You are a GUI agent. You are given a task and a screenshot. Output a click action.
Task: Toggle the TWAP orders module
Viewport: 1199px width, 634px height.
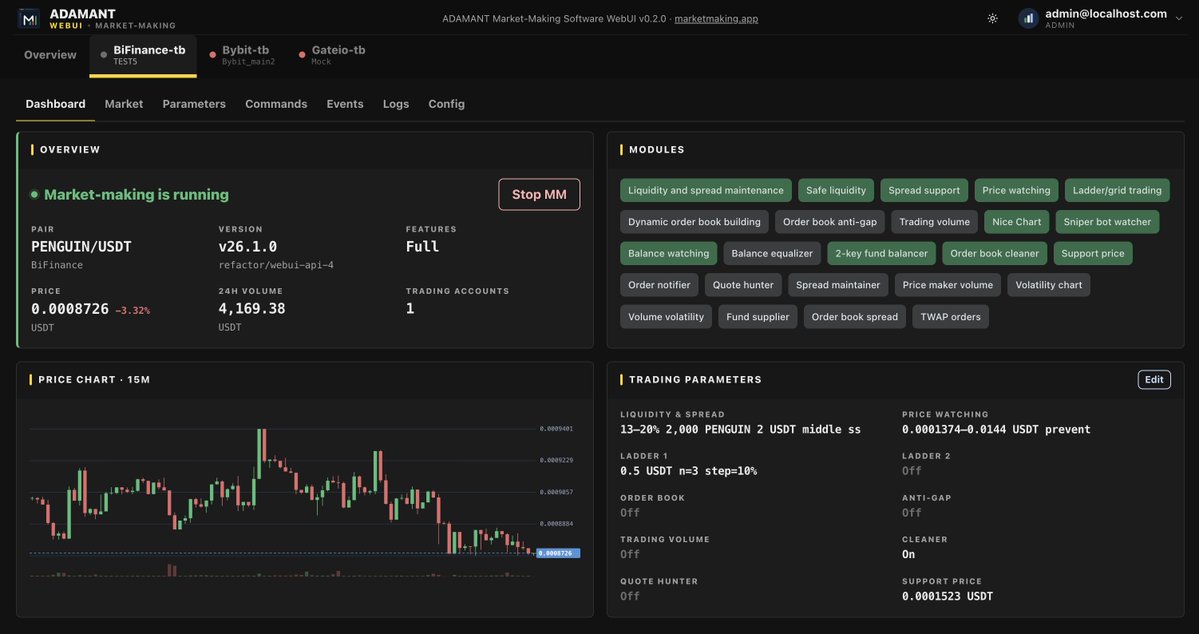click(950, 317)
